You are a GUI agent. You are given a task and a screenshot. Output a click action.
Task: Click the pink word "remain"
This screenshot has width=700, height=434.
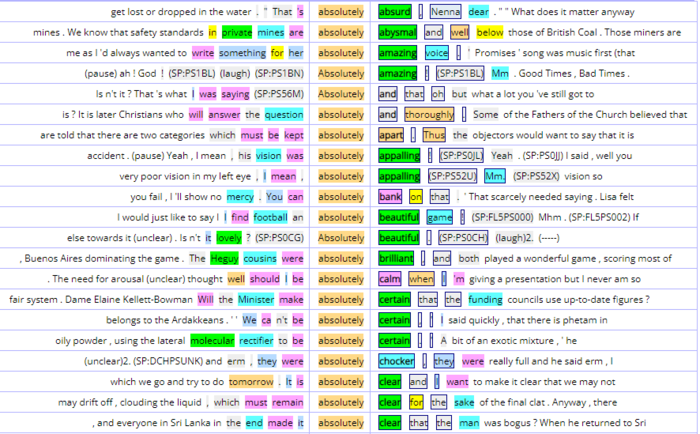(x=288, y=402)
